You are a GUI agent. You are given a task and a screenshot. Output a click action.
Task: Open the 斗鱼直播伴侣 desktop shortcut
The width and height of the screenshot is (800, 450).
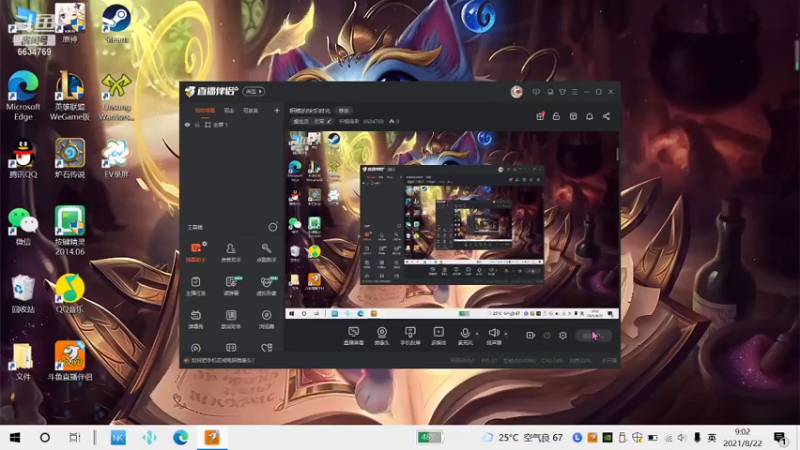coord(70,361)
